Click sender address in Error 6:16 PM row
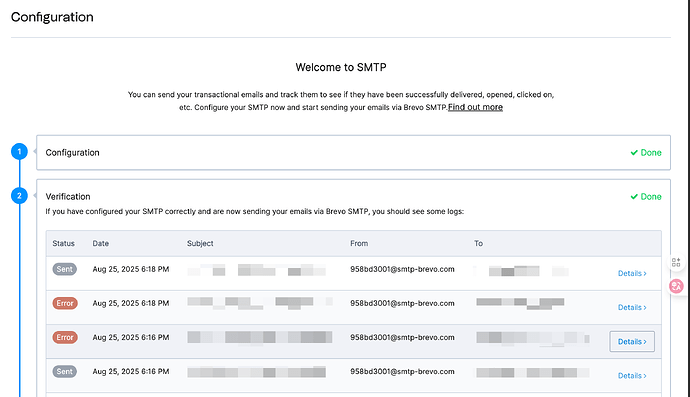 (x=402, y=337)
